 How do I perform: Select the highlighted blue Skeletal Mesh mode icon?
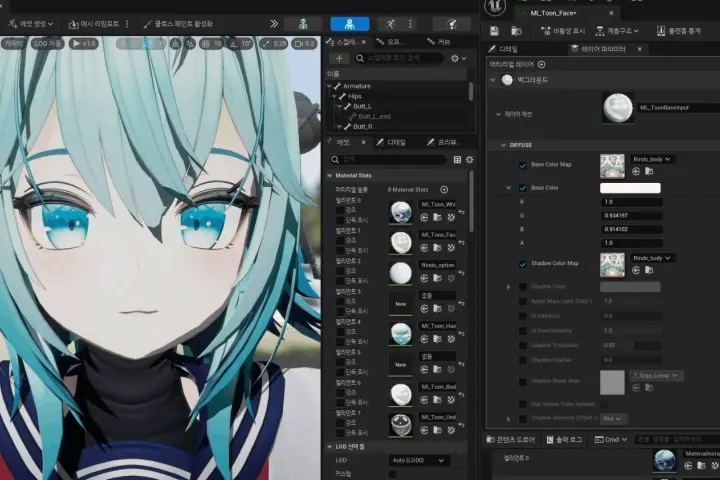coord(349,24)
